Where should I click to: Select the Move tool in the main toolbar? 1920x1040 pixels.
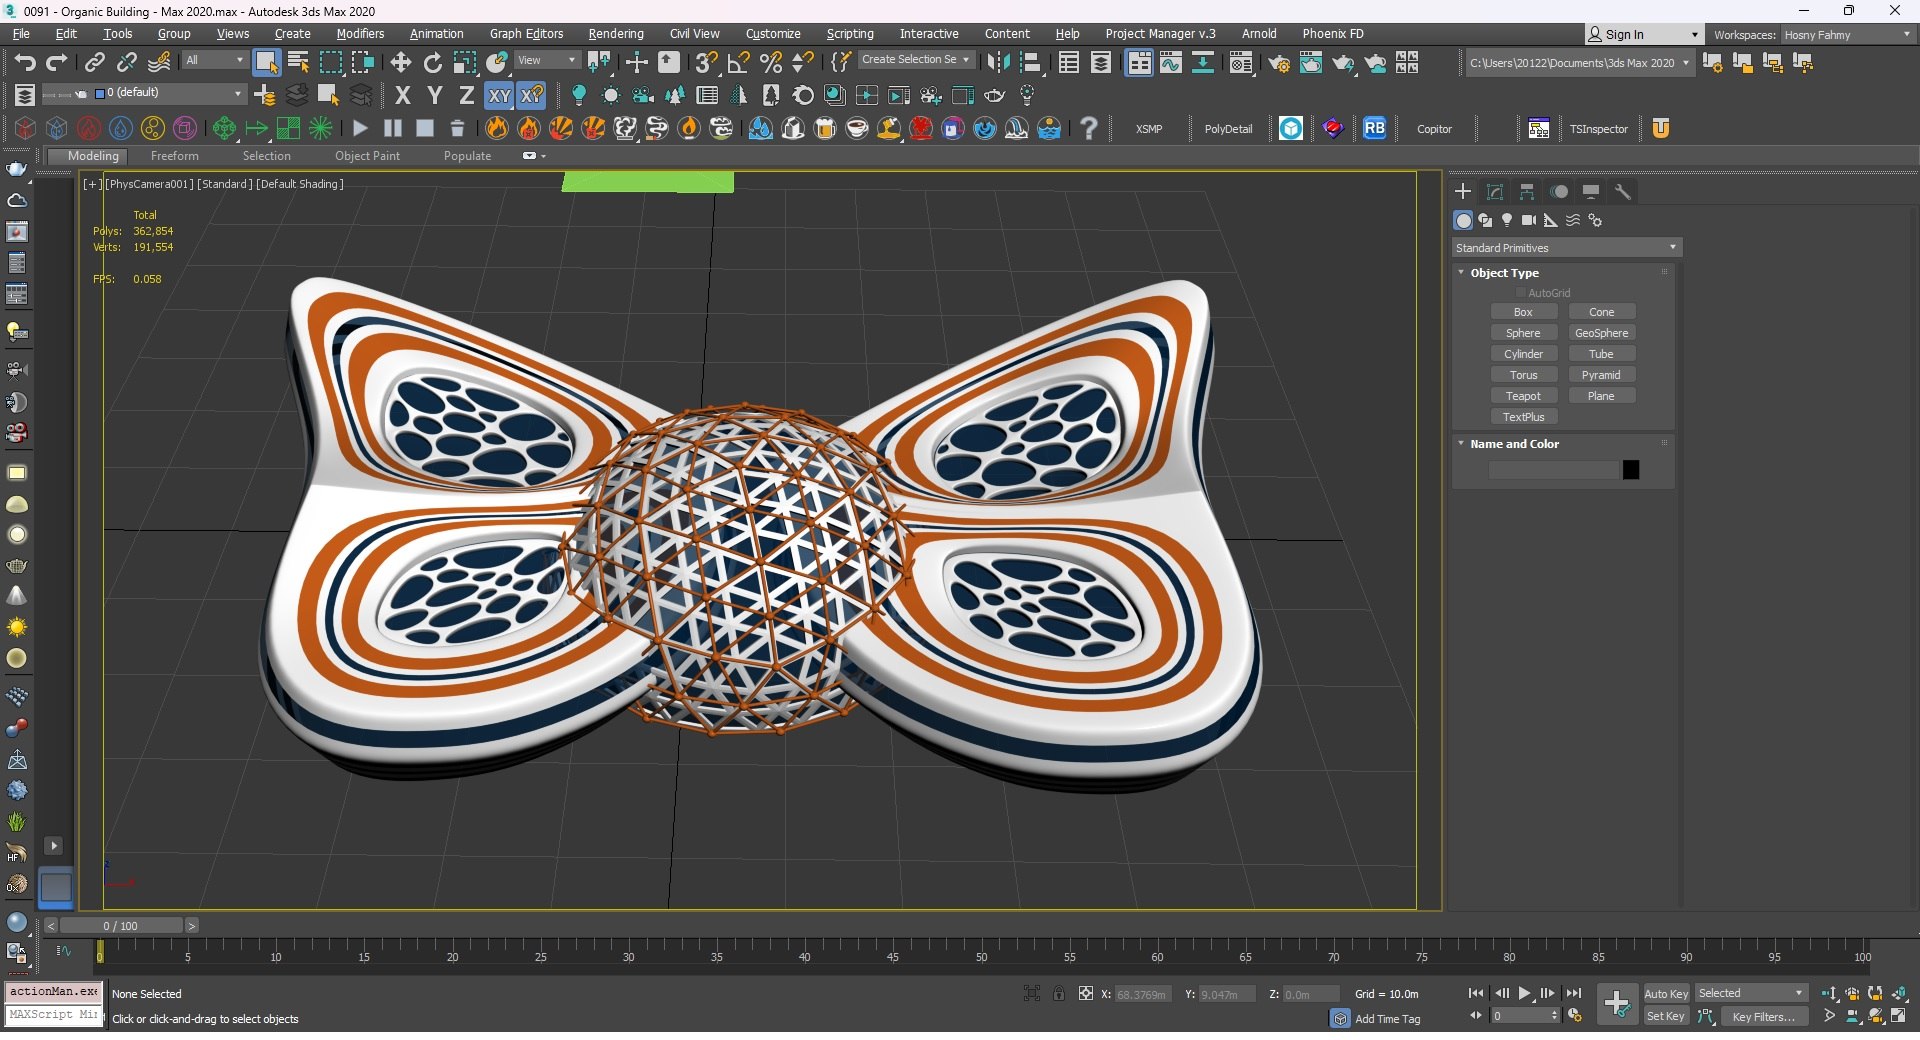click(401, 63)
